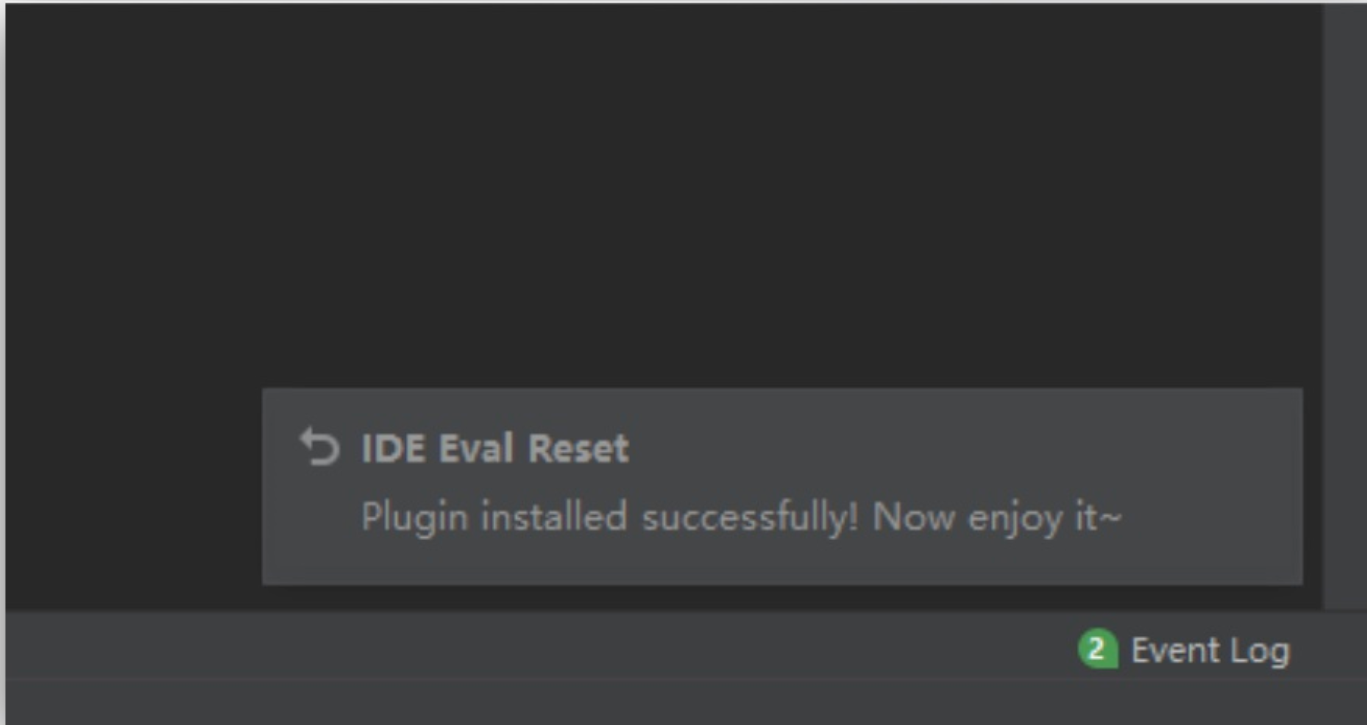Click the strip beneath the status bar
1367x725 pixels.
pos(686,703)
